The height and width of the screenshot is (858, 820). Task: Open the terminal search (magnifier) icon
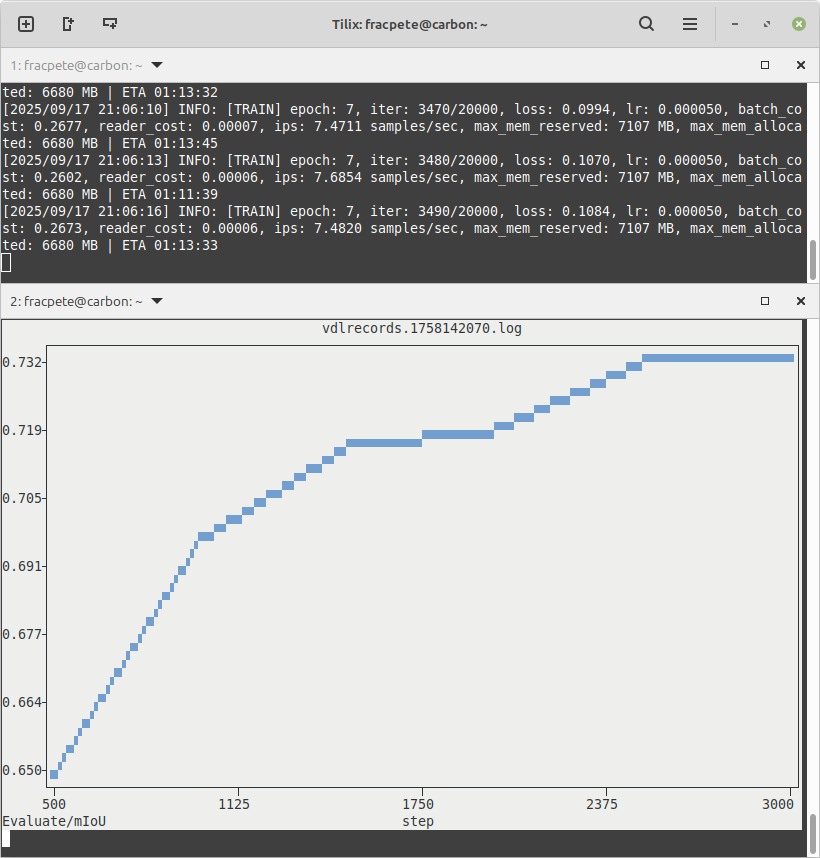pyautogui.click(x=647, y=24)
